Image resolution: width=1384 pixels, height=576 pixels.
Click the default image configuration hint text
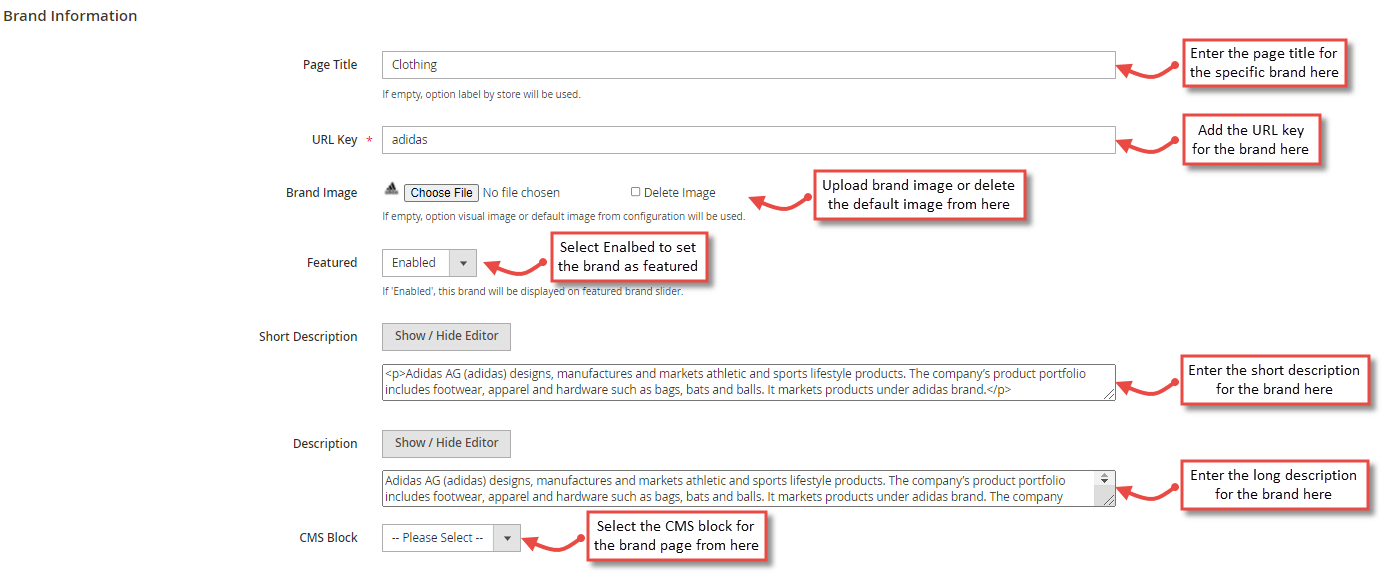(x=563, y=216)
